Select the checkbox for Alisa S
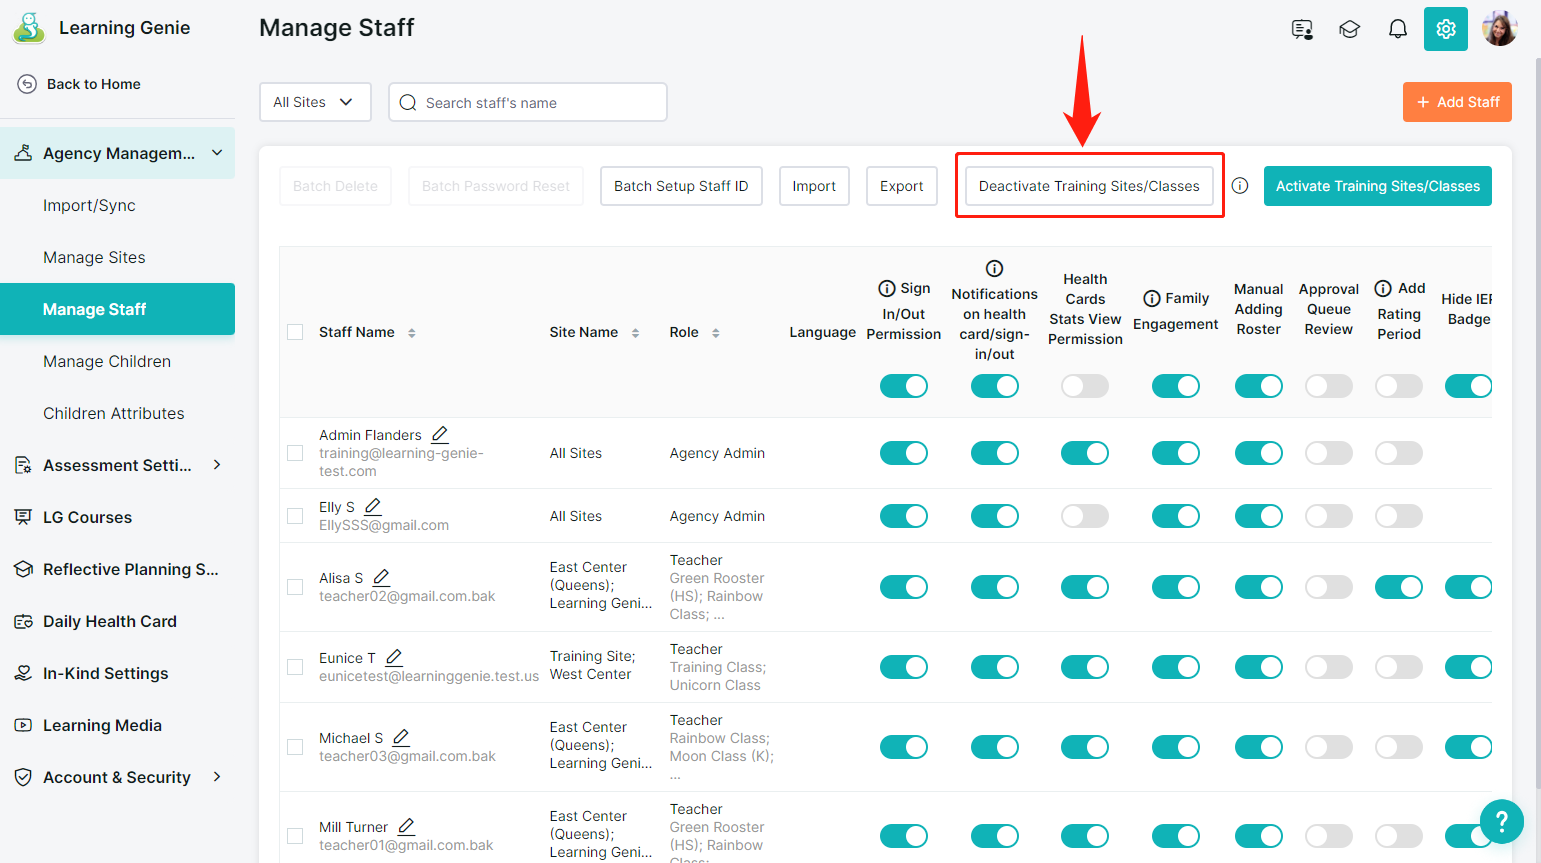Image resolution: width=1541 pixels, height=863 pixels. coord(295,587)
